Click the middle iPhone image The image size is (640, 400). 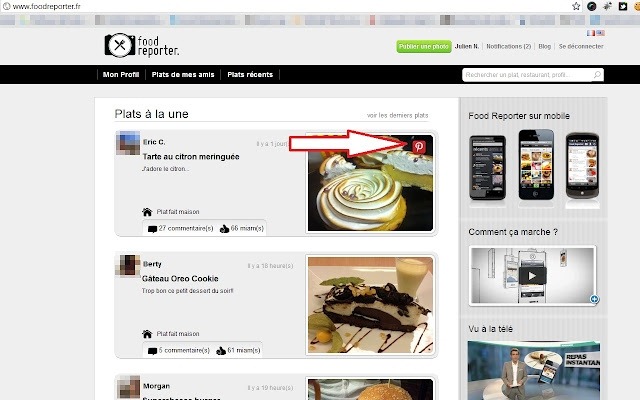(536, 164)
